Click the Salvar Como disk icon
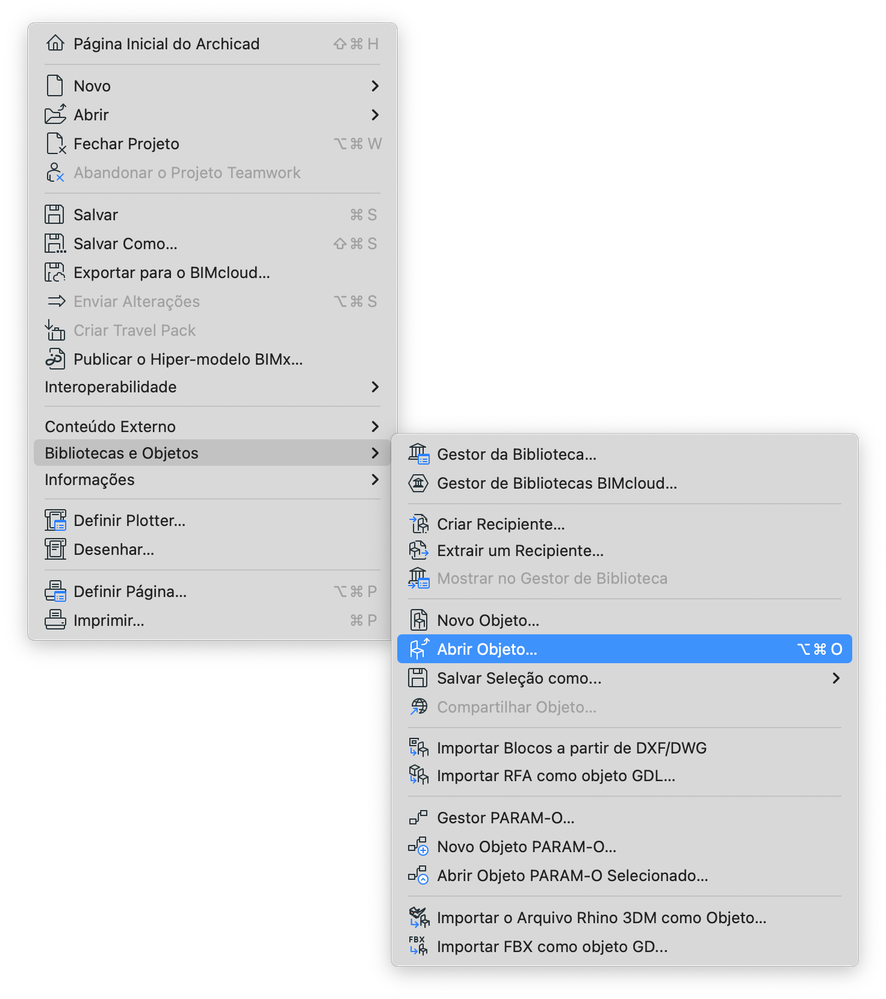Screen dimensions: 886x999 point(55,243)
